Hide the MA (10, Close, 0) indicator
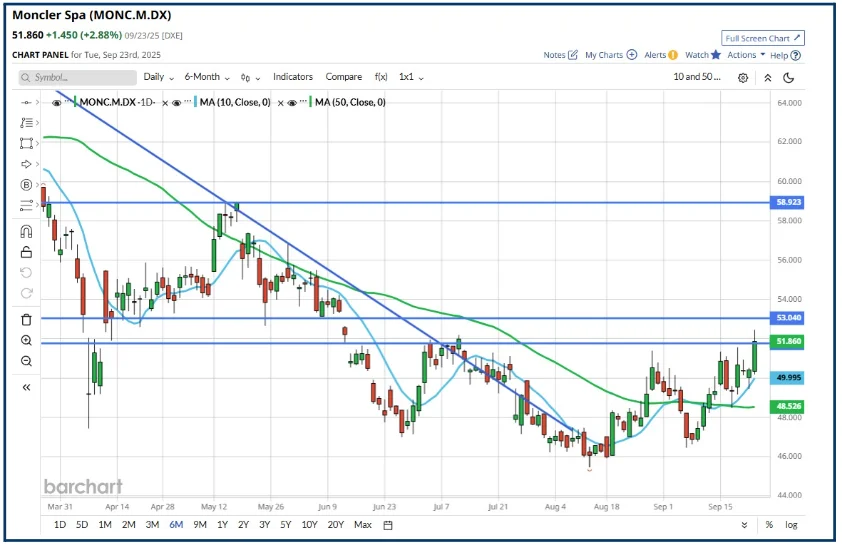Screen dimensions: 842x545 coord(176,103)
